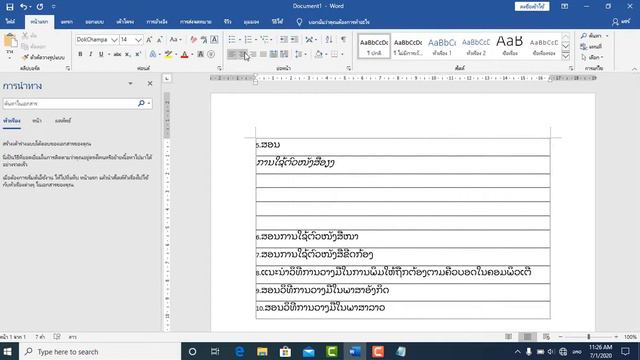Screen dimensions: 640x360
Task: Switch to the Layout ribbon tab
Action: click(125, 22)
